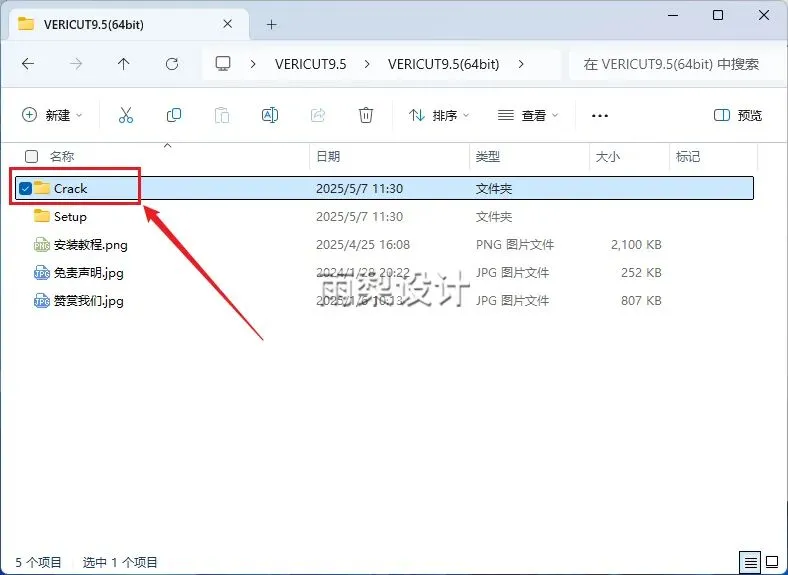Click the Setup folder icon
Viewport: 788px width, 575px height.
click(42, 216)
